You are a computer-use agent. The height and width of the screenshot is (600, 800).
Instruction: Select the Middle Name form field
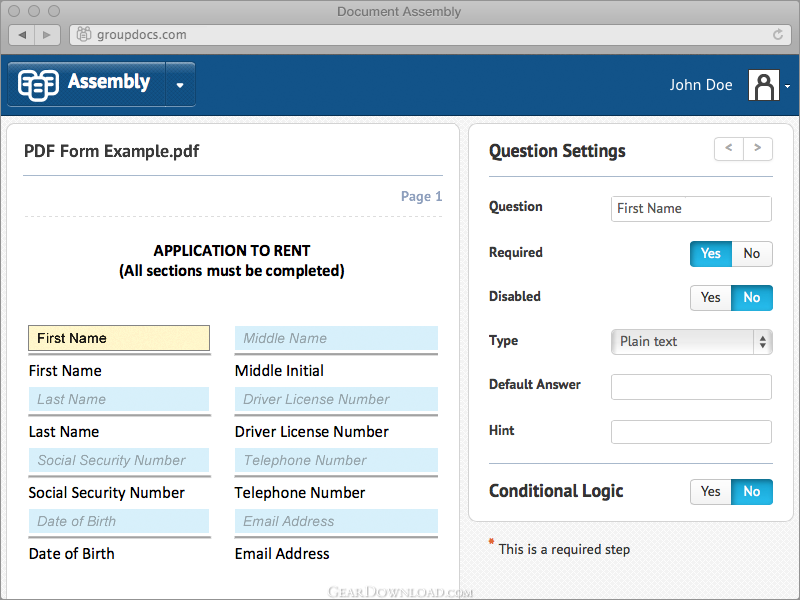(x=336, y=338)
